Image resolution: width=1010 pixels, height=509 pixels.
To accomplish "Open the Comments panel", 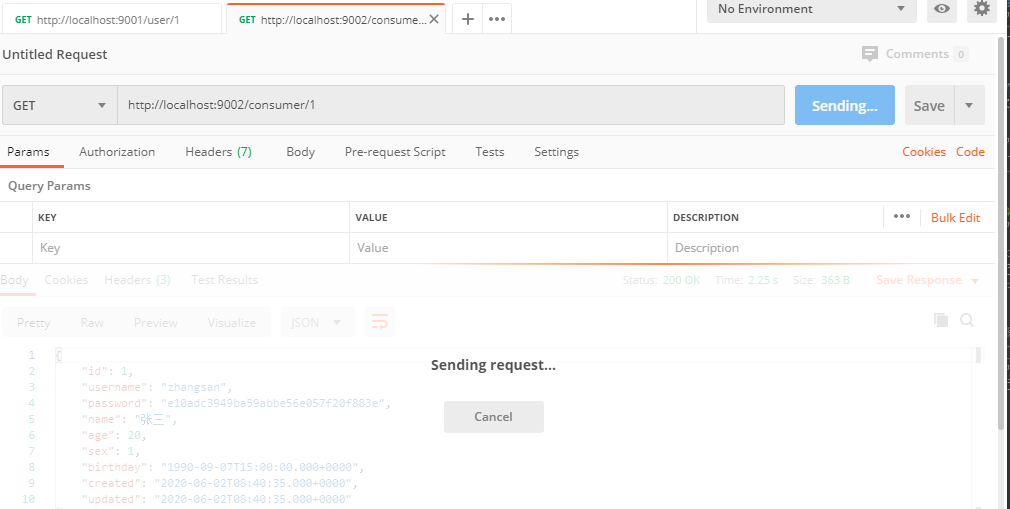I will click(914, 54).
